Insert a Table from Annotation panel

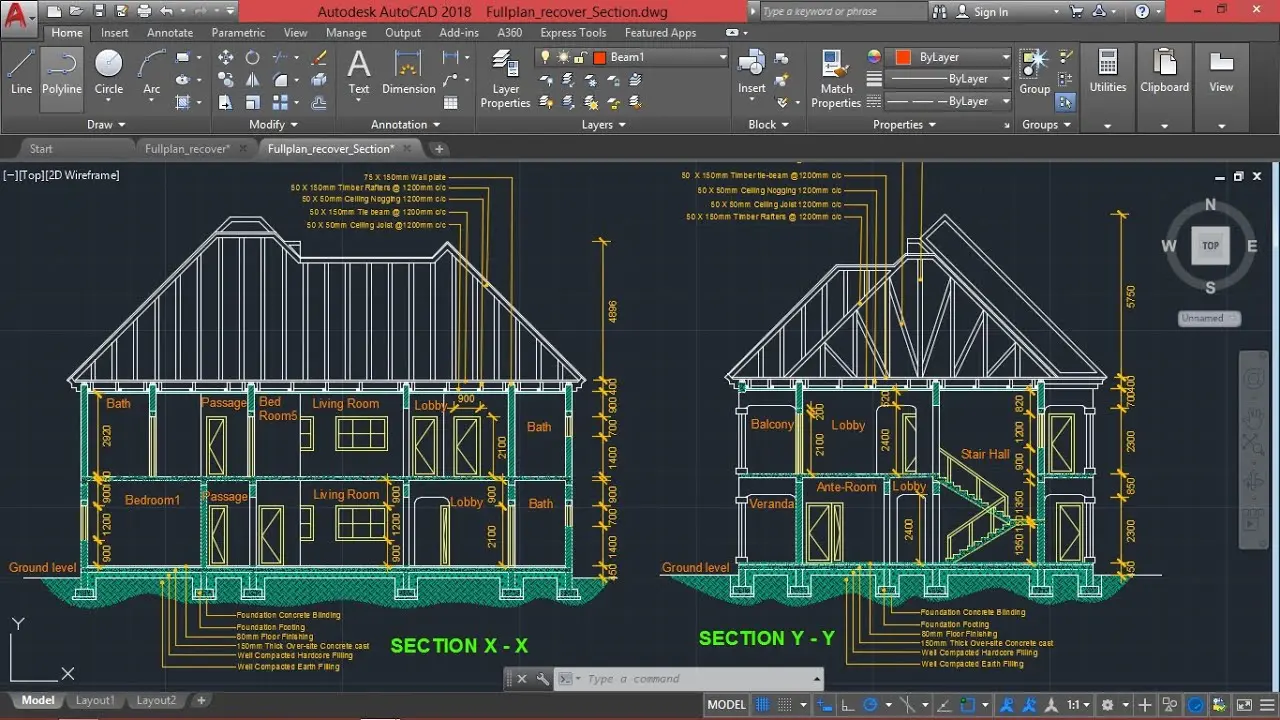pyautogui.click(x=451, y=102)
